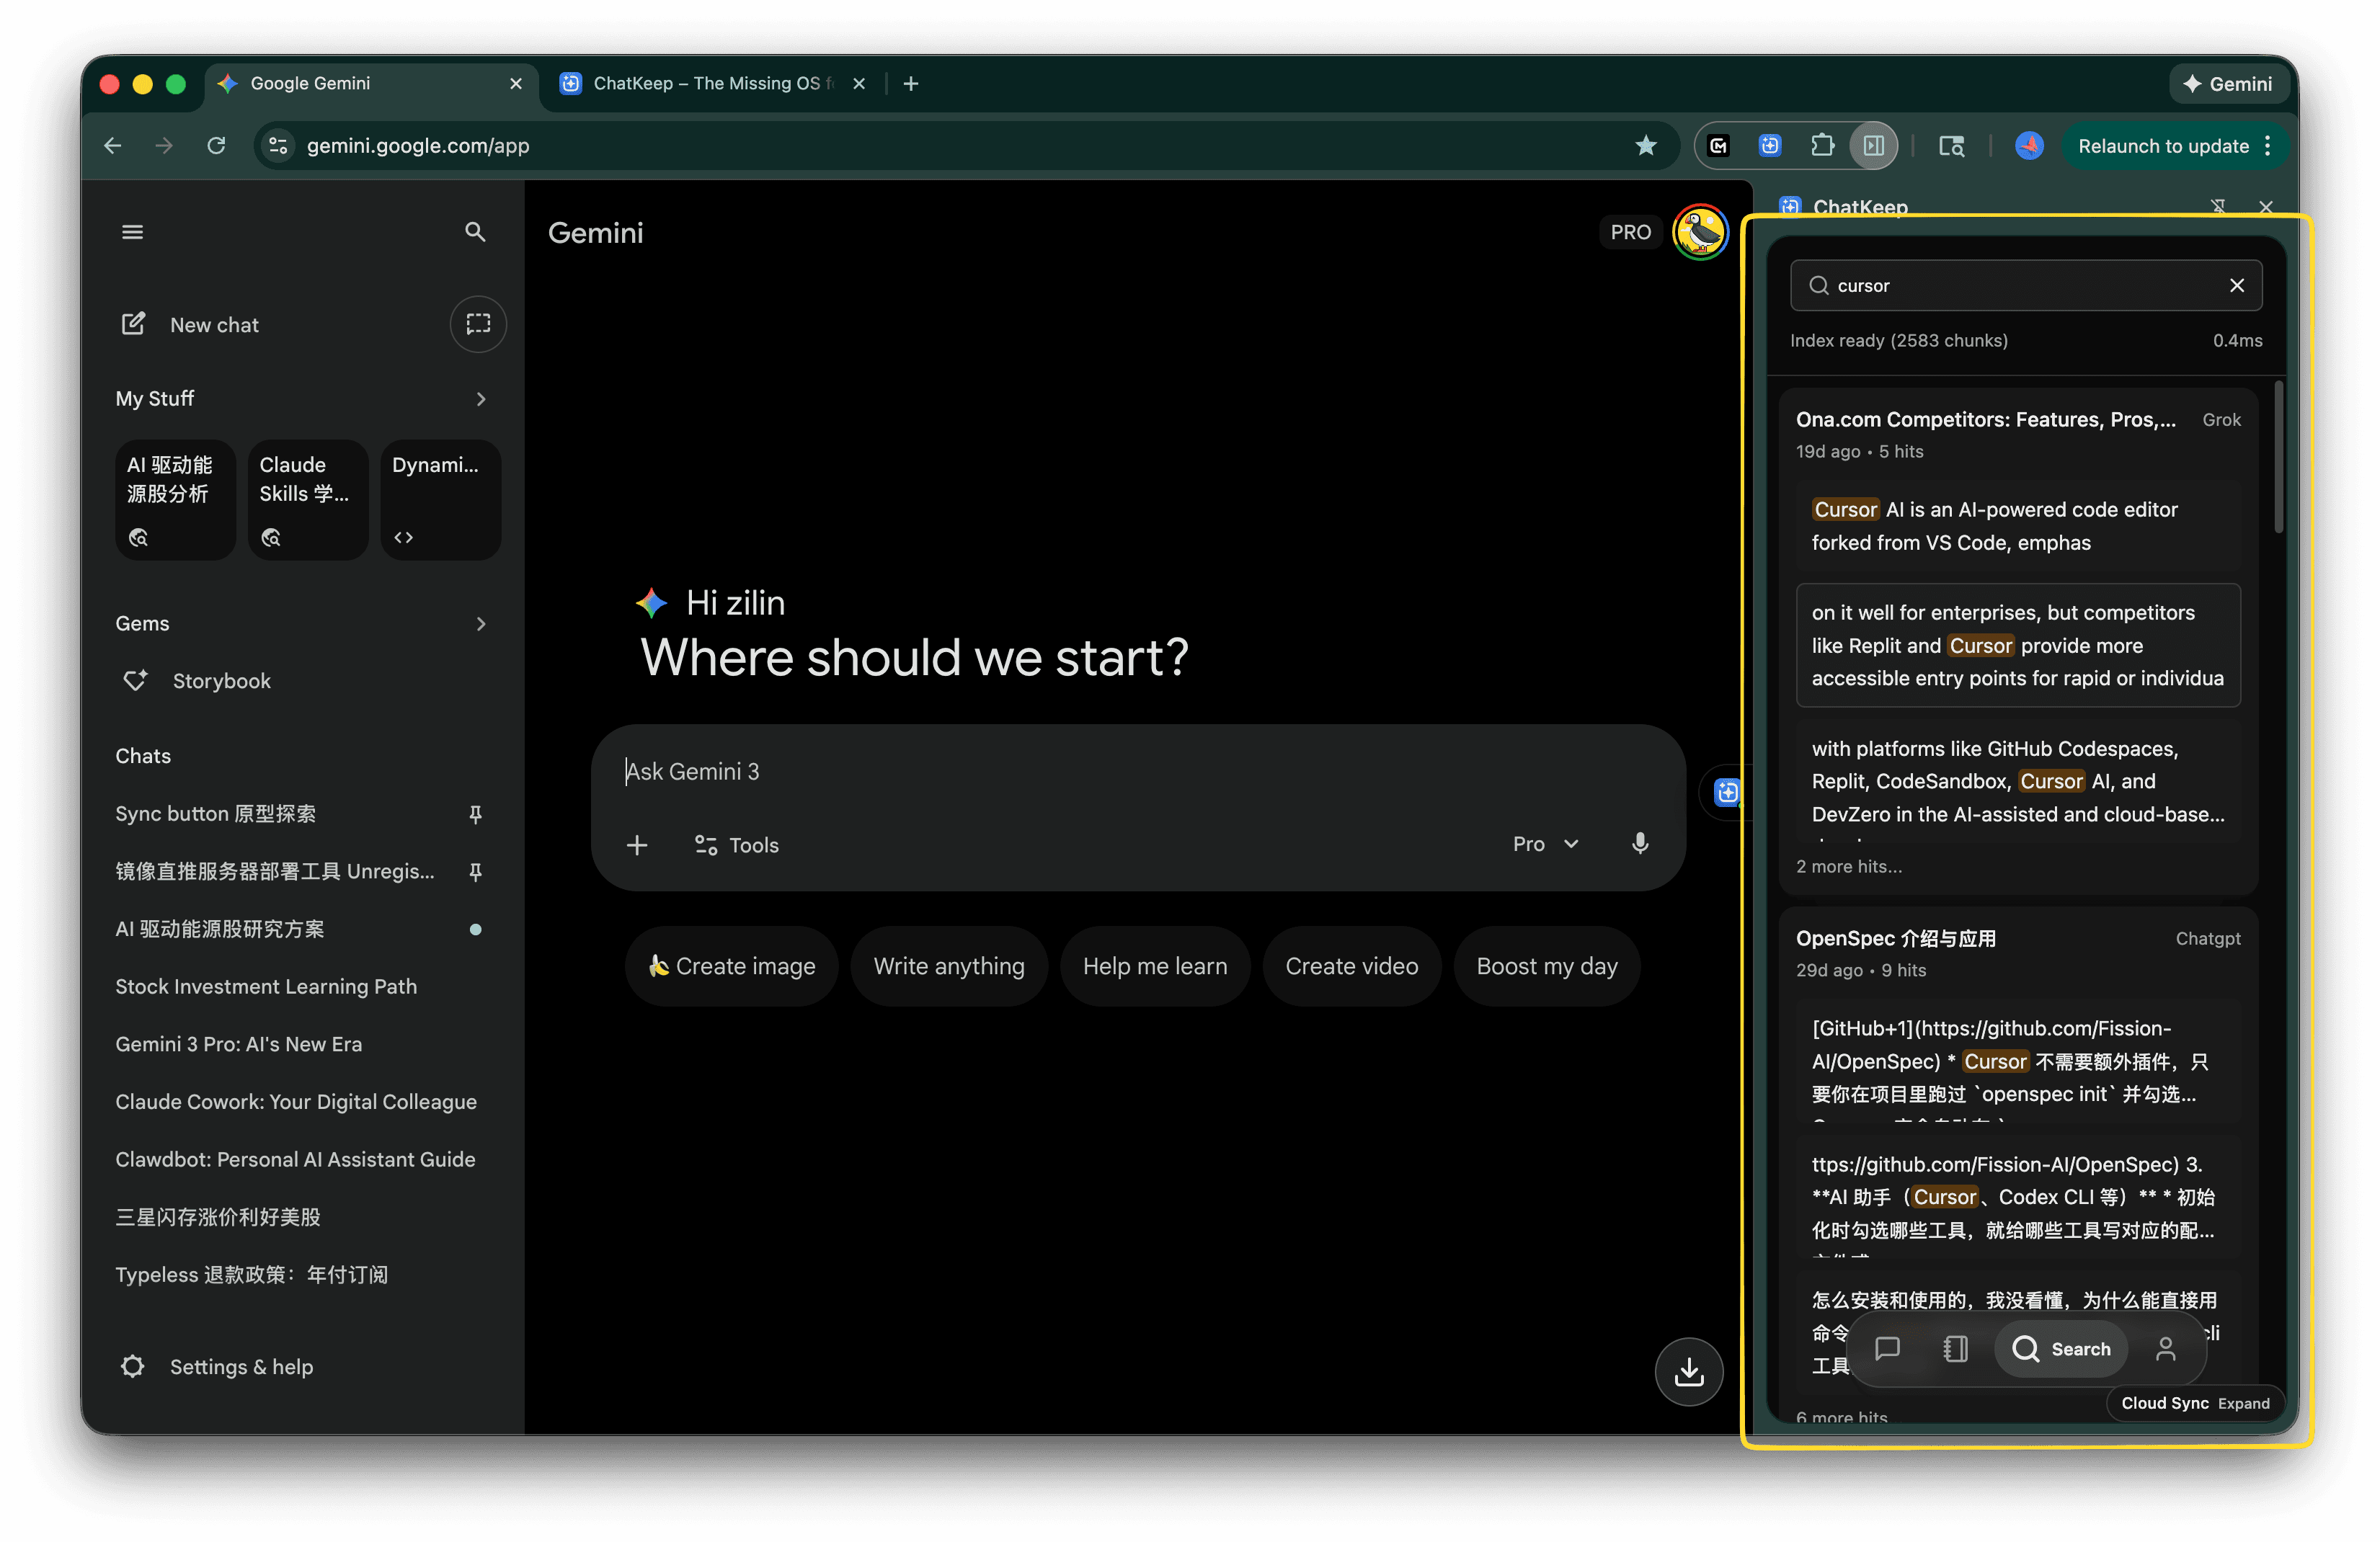Viewport: 2380px width, 1542px height.
Task: Open the search icon in Gemini sidebar
Action: click(x=475, y=231)
